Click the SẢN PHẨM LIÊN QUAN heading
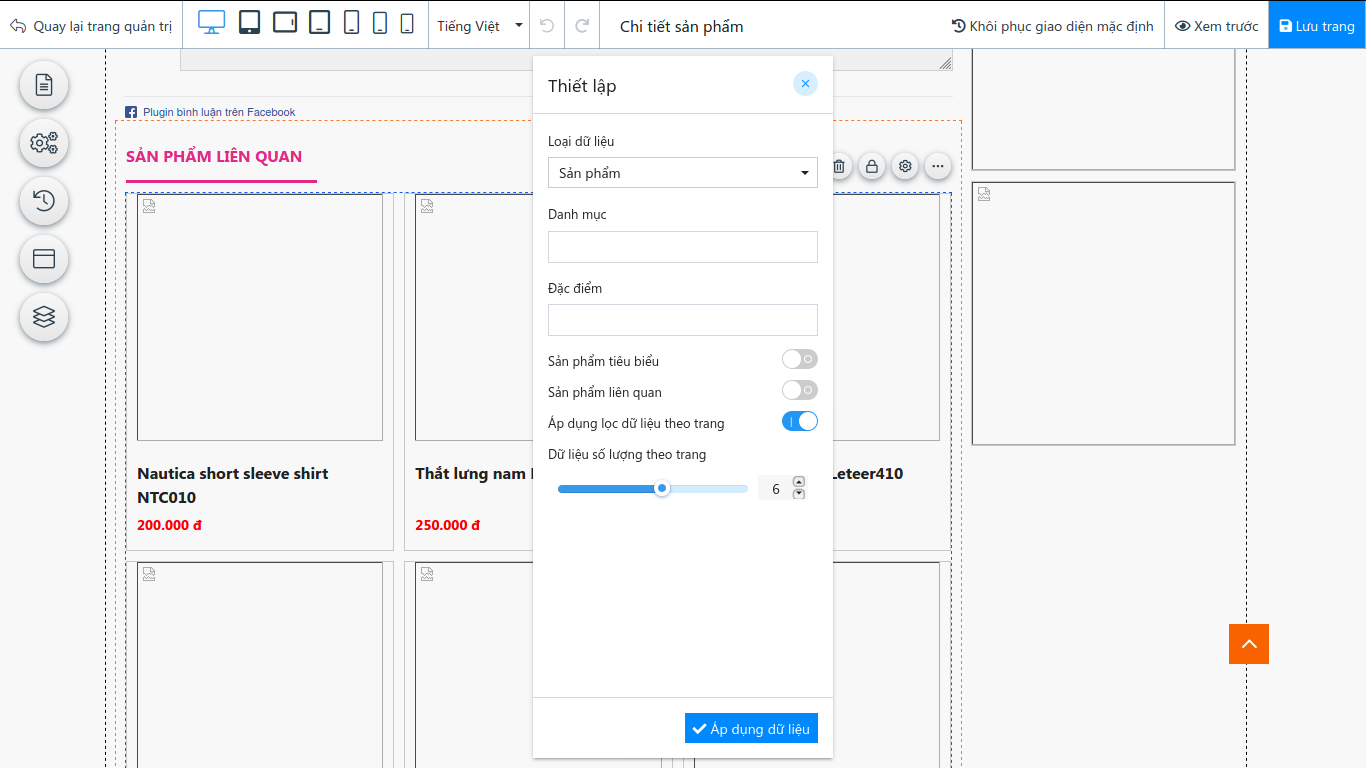Image resolution: width=1366 pixels, height=768 pixels. [214, 156]
